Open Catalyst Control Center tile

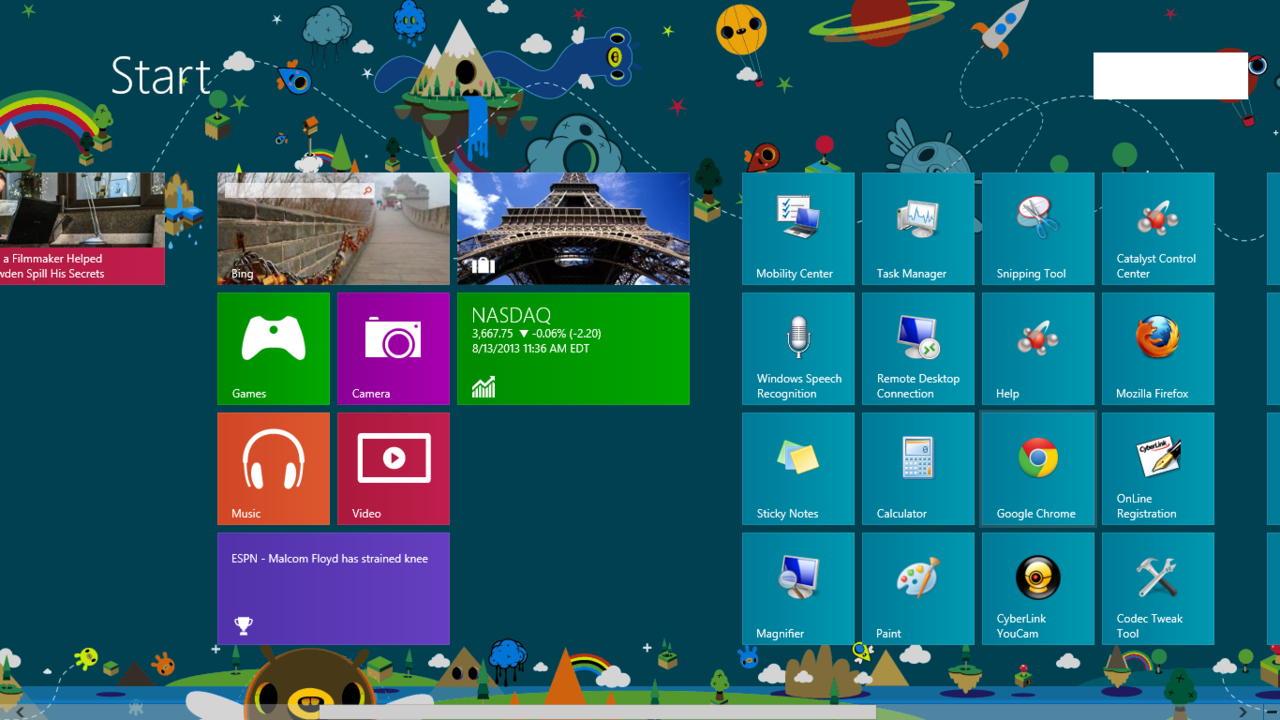point(1158,229)
